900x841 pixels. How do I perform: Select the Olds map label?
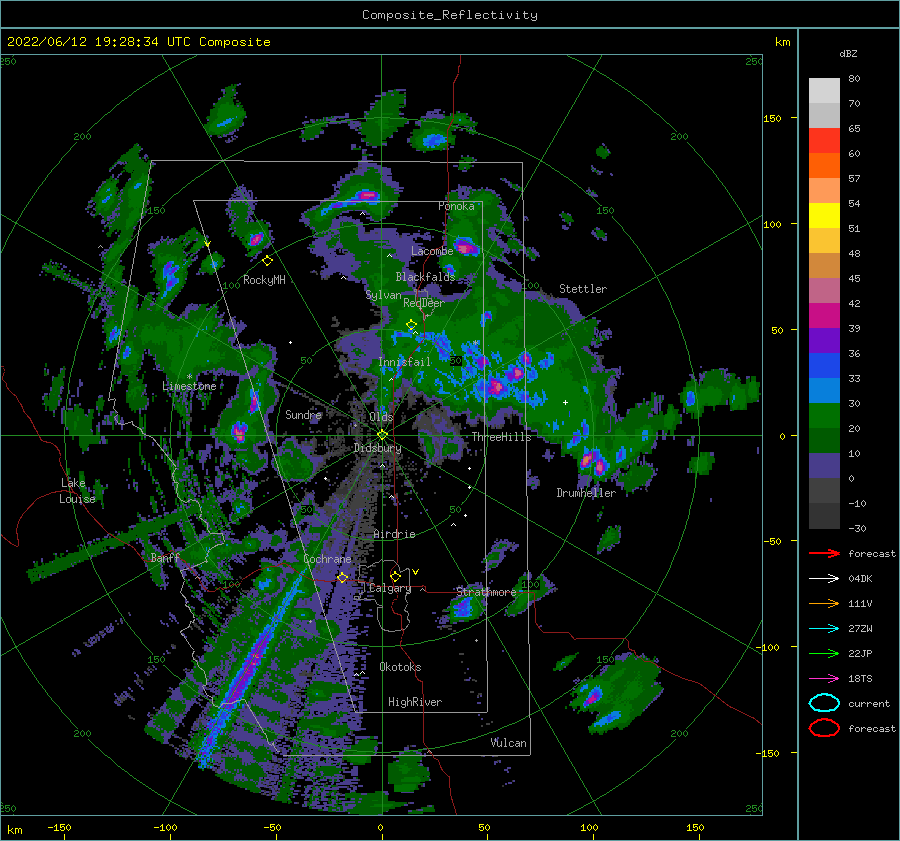381,417
